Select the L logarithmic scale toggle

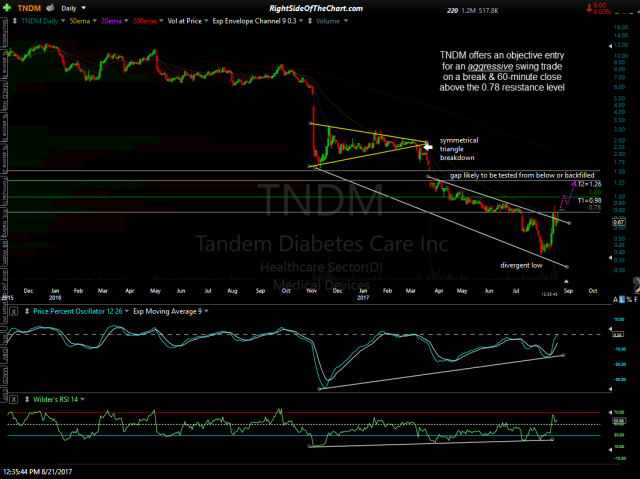622,300
